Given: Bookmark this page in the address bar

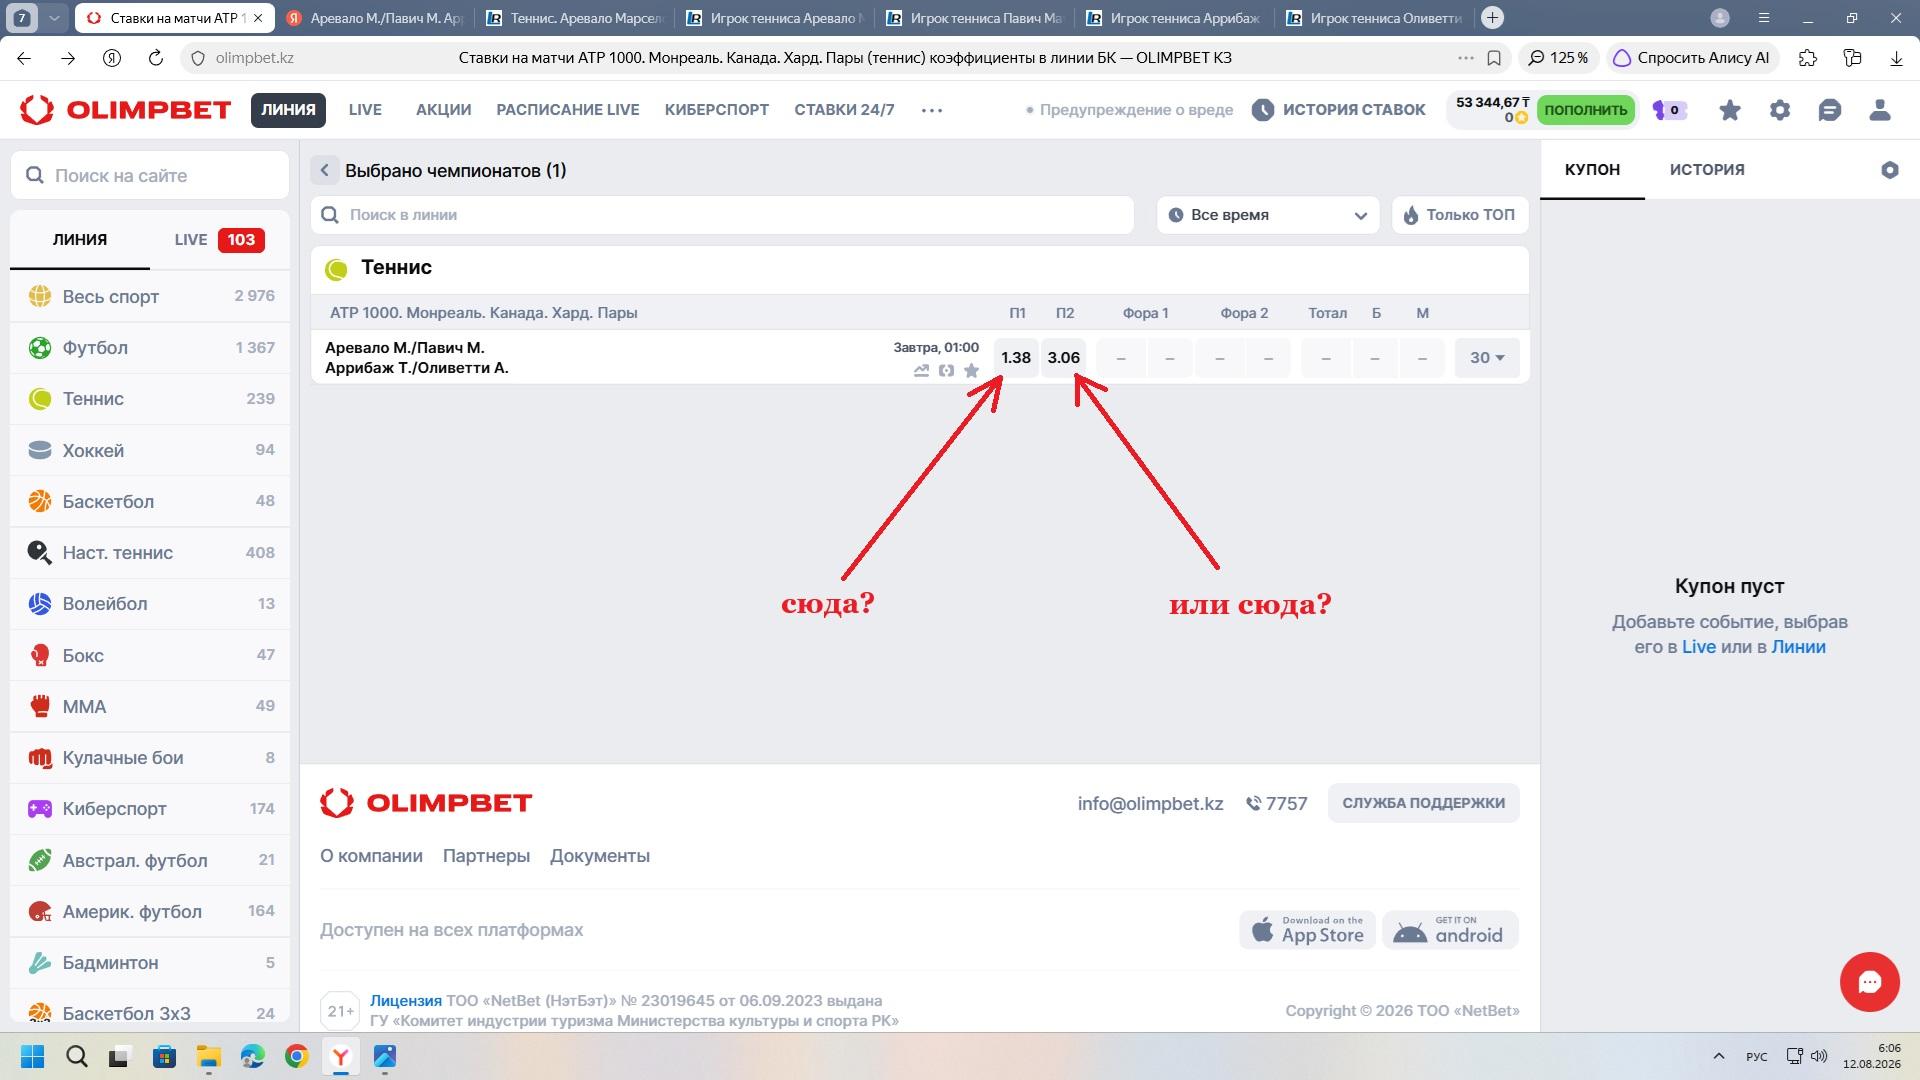Looking at the screenshot, I should point(1494,58).
